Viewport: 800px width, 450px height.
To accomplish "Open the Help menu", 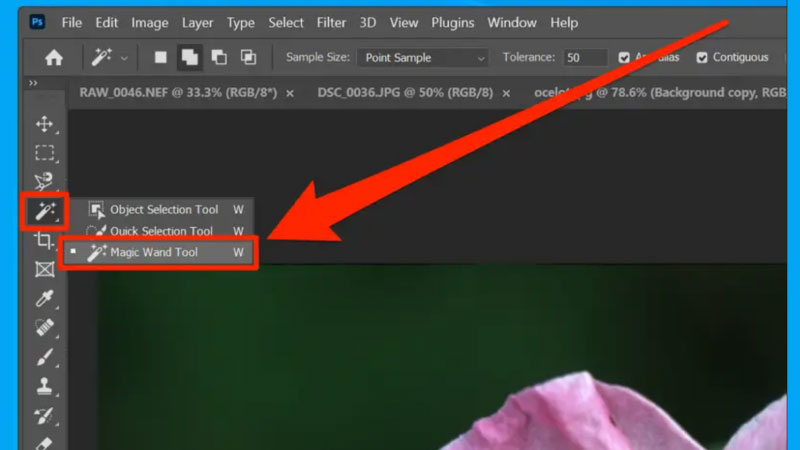I will pos(564,23).
